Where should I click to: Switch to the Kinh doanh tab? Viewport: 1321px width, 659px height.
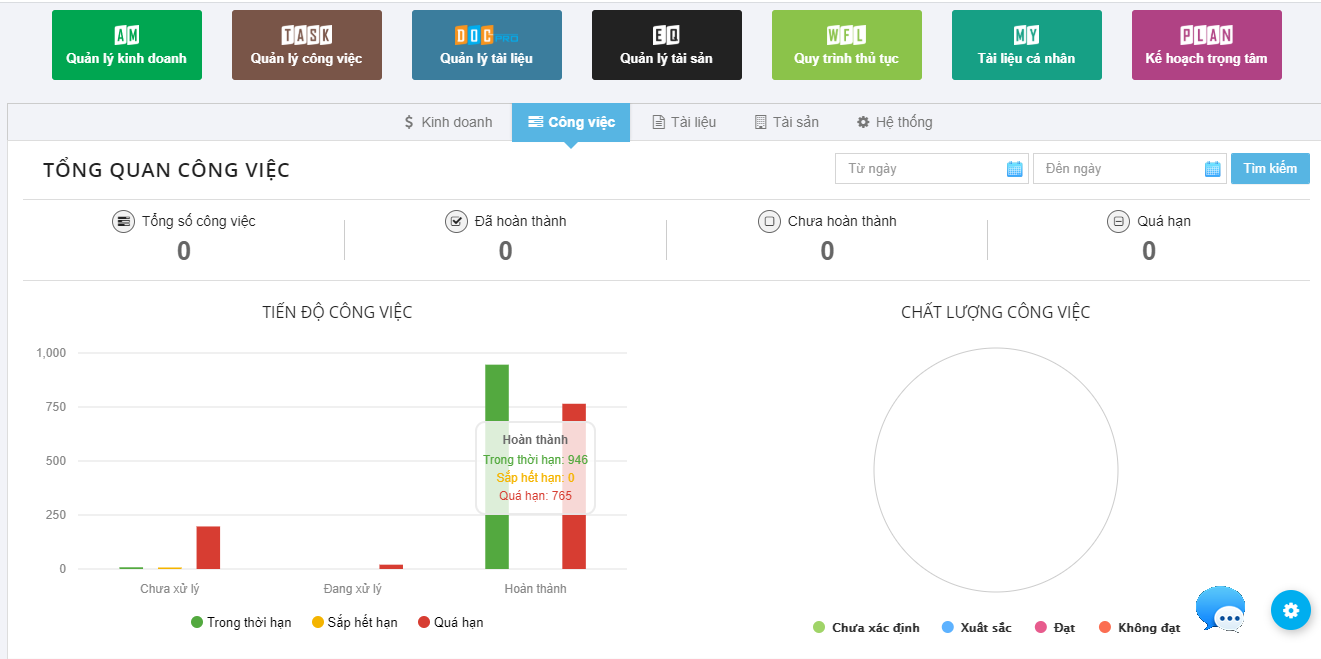click(448, 122)
